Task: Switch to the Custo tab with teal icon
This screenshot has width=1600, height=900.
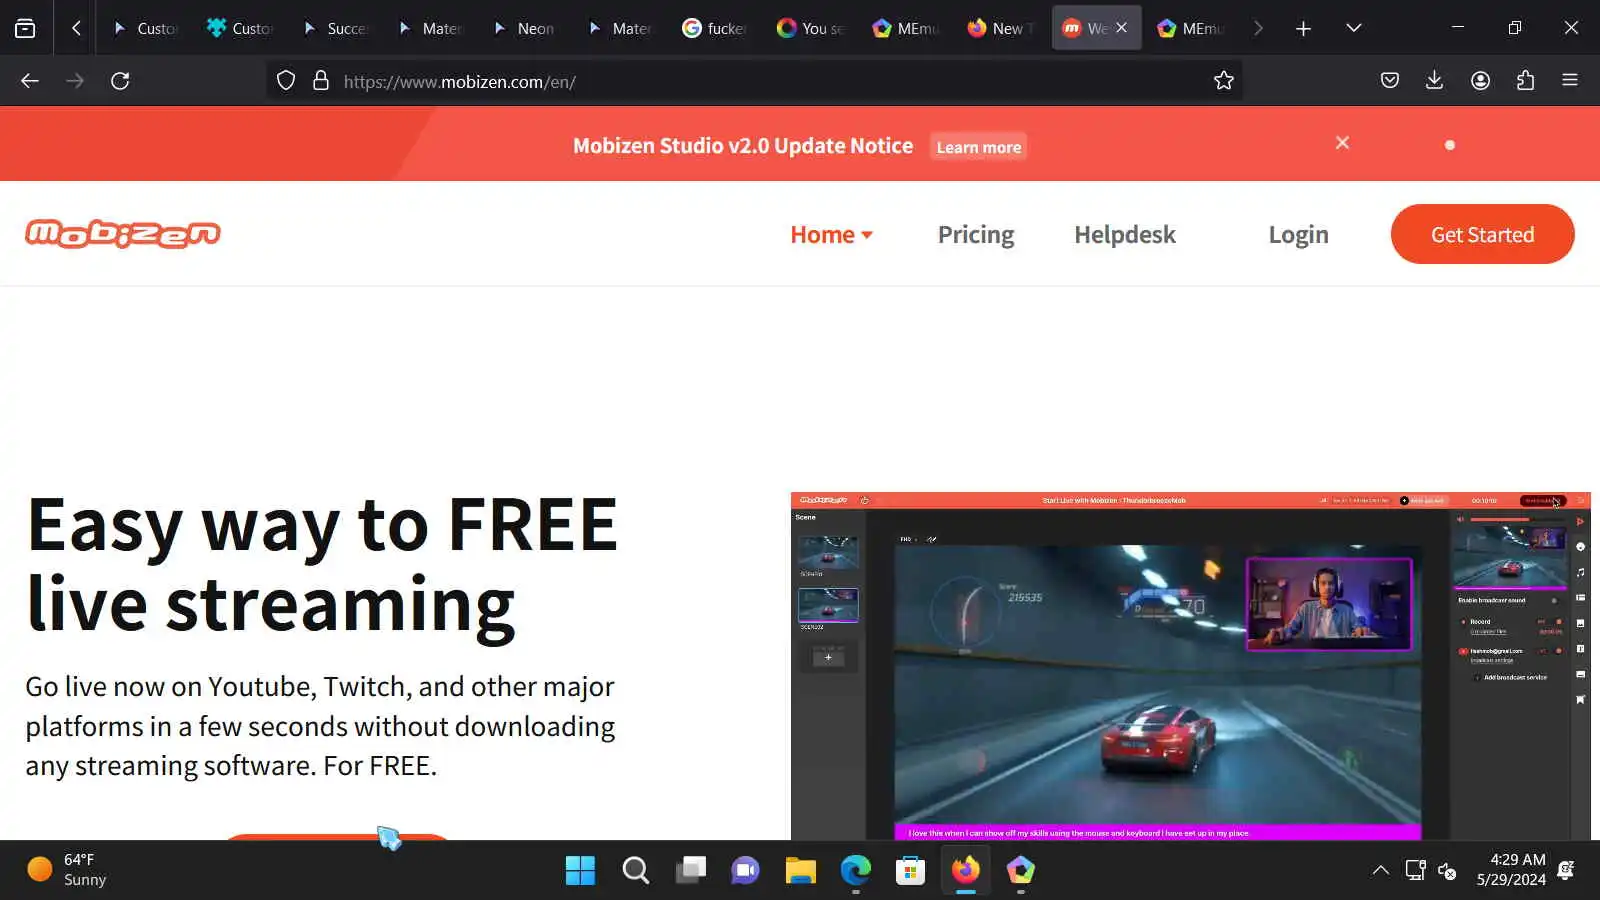Action: tap(240, 28)
